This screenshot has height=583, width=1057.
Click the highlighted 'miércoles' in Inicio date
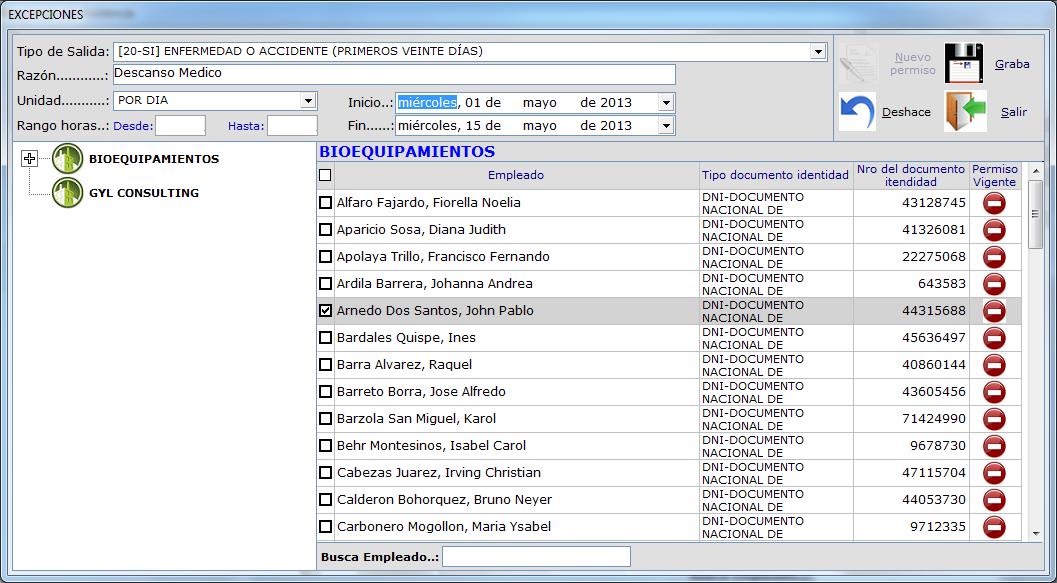[x=427, y=102]
